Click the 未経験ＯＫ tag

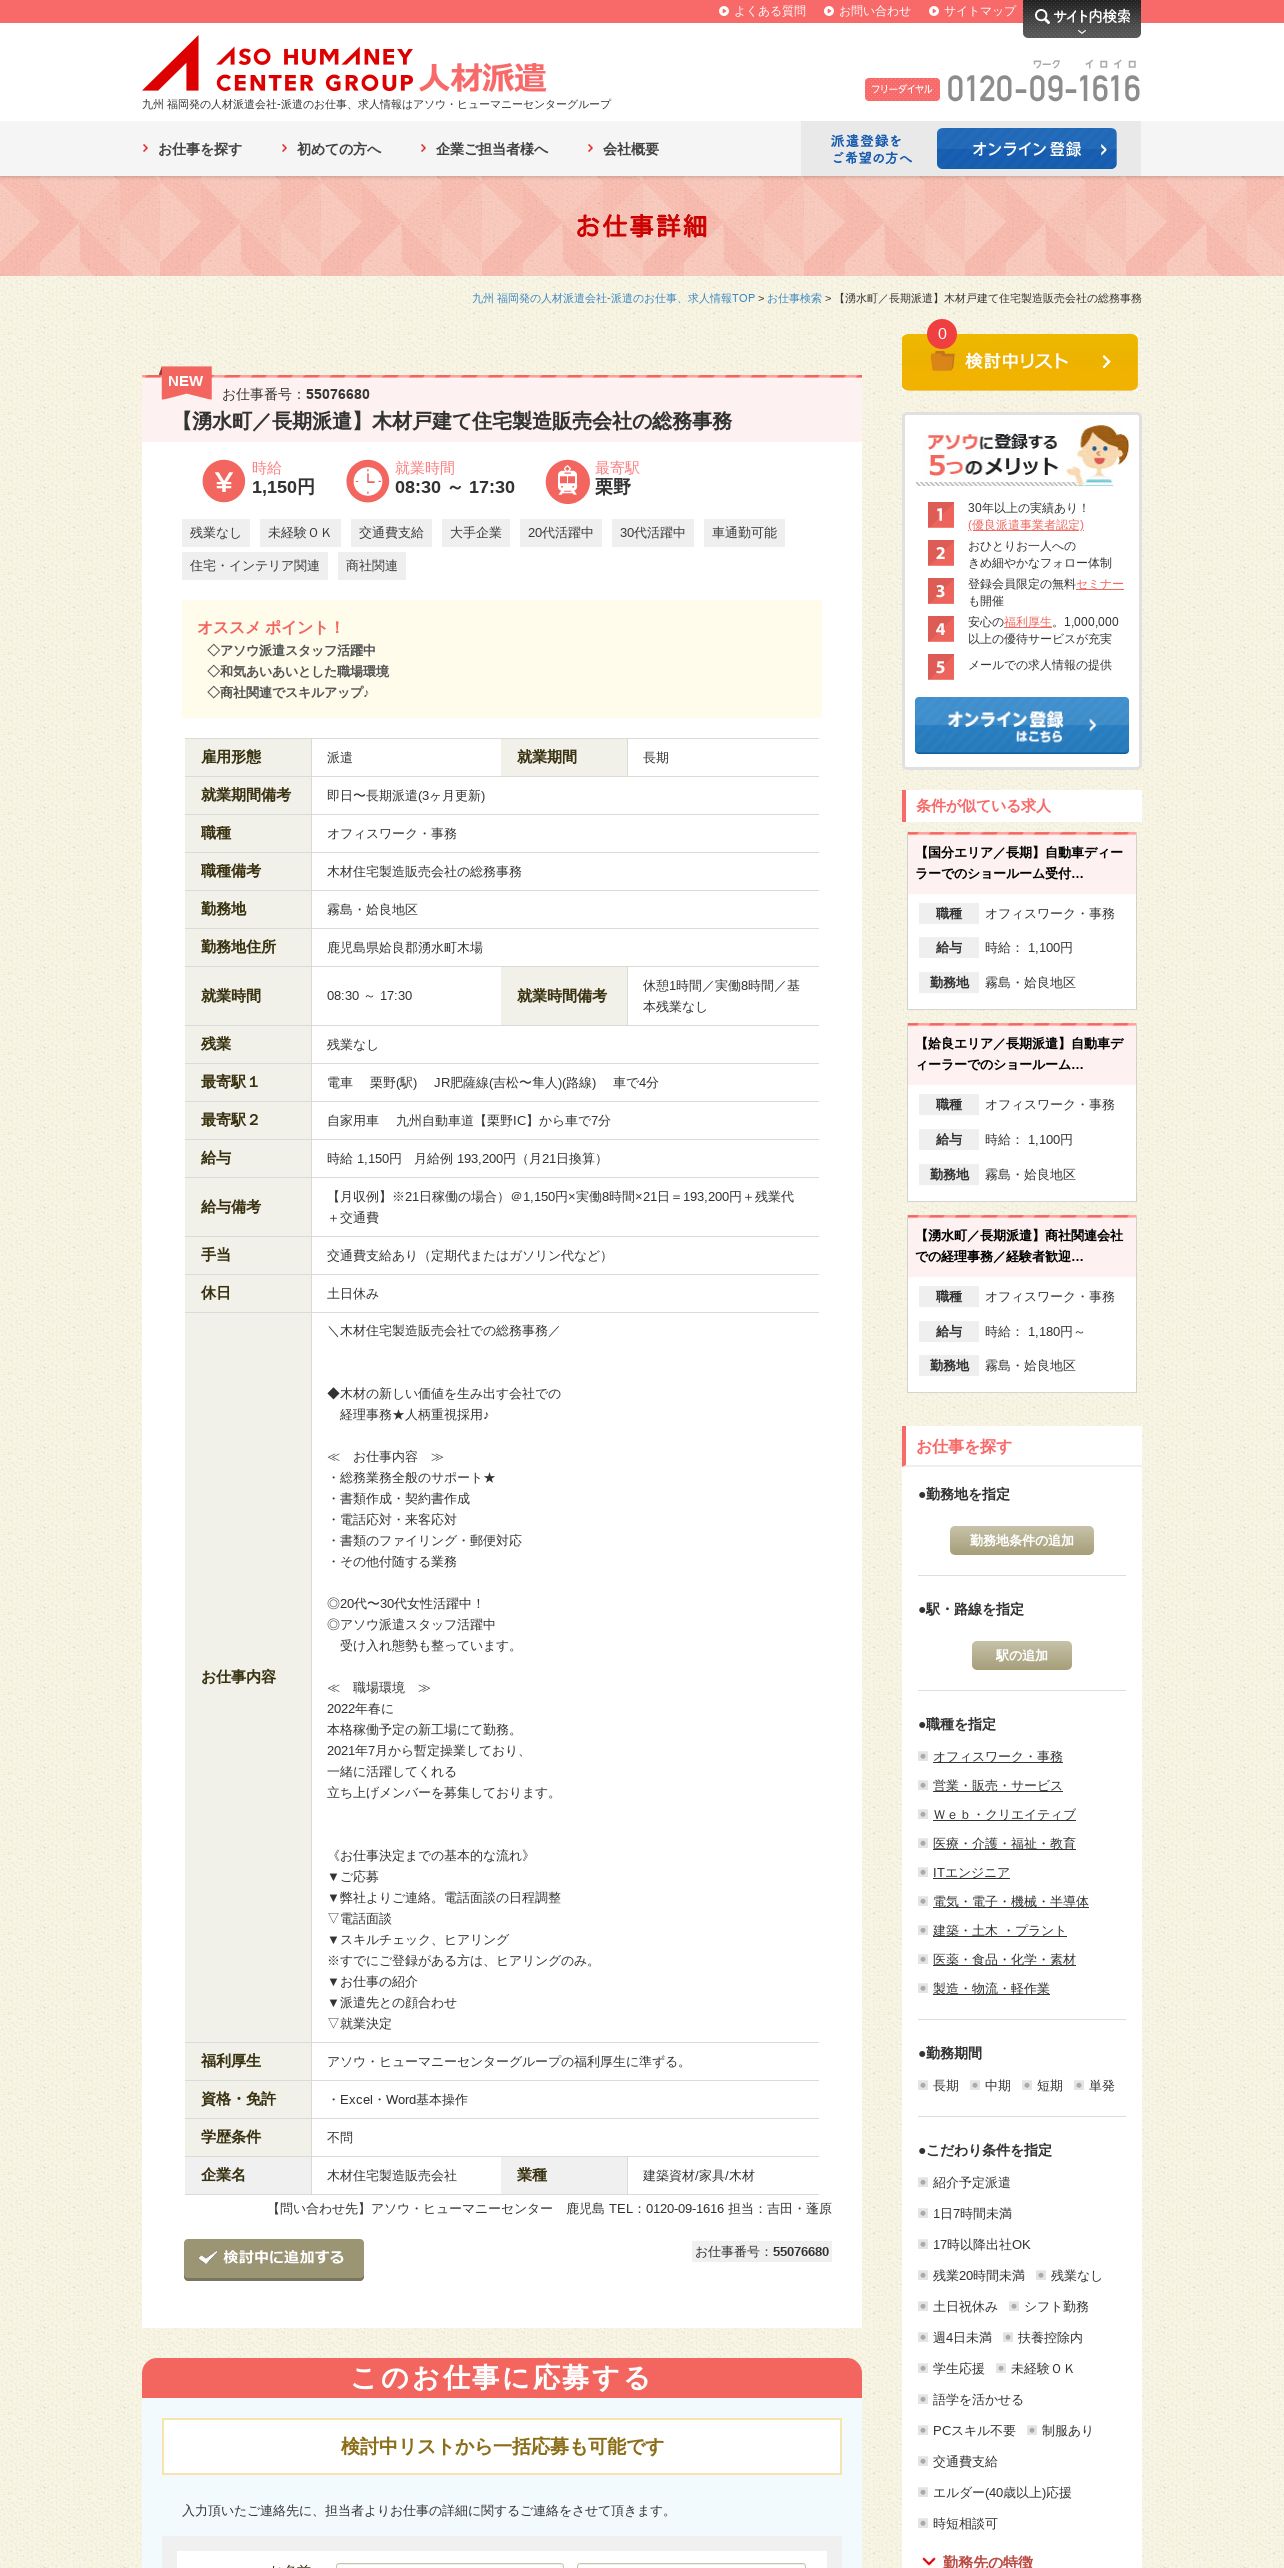tap(299, 533)
